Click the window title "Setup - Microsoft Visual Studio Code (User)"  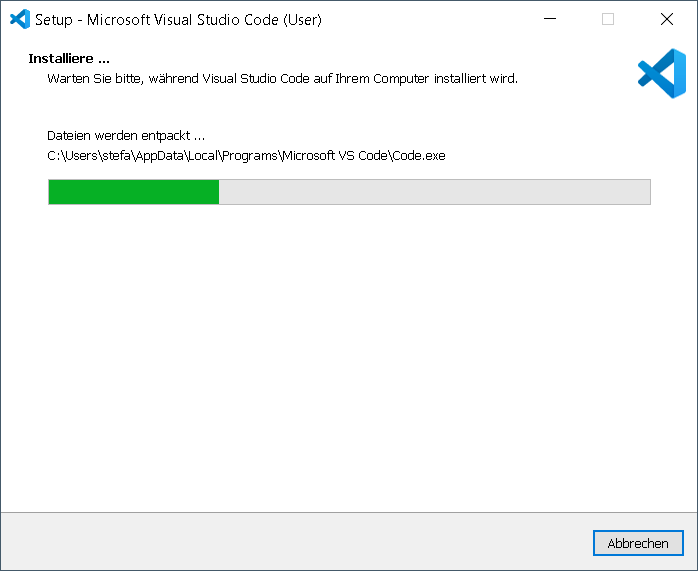(x=178, y=19)
